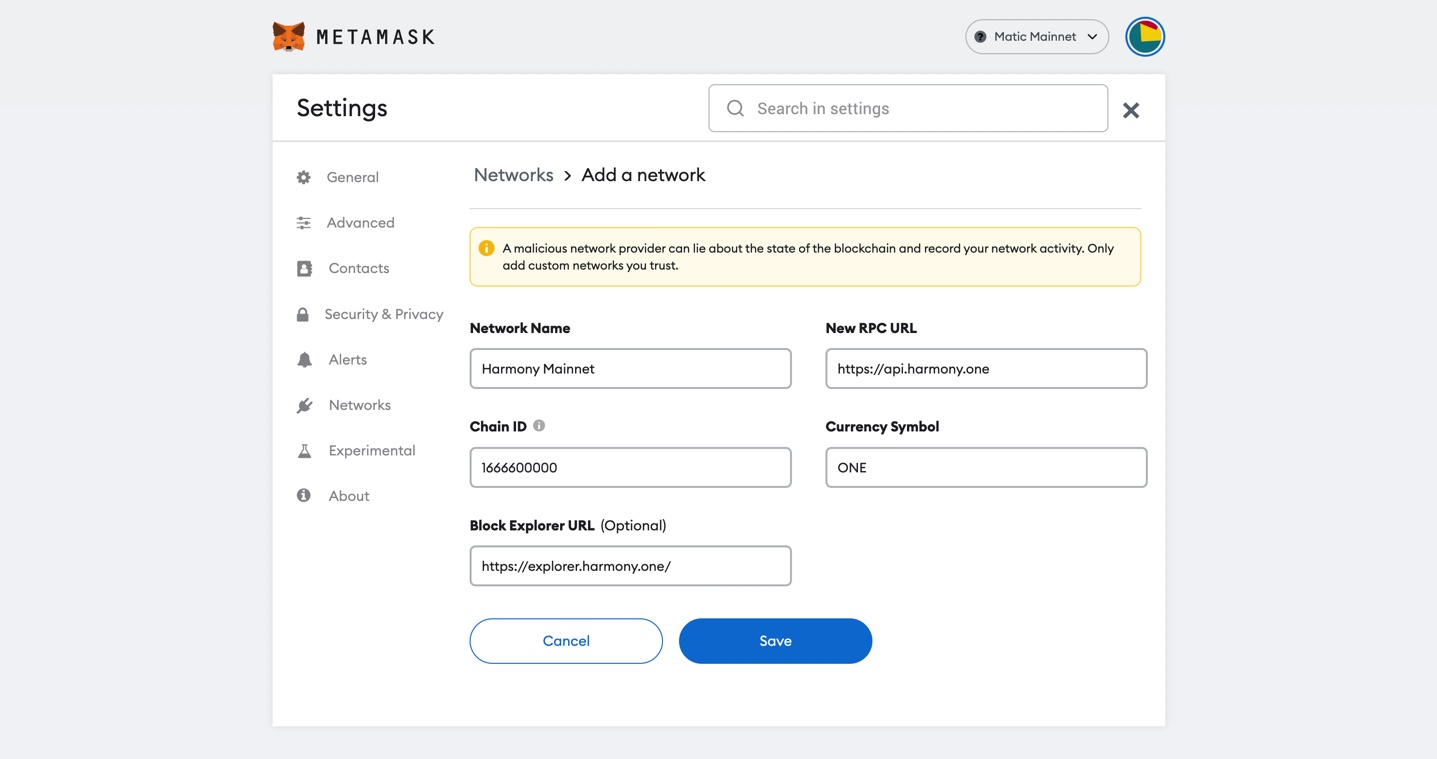The height and width of the screenshot is (759, 1437).
Task: Click the Security & Privacy lock icon
Action: coord(303,314)
